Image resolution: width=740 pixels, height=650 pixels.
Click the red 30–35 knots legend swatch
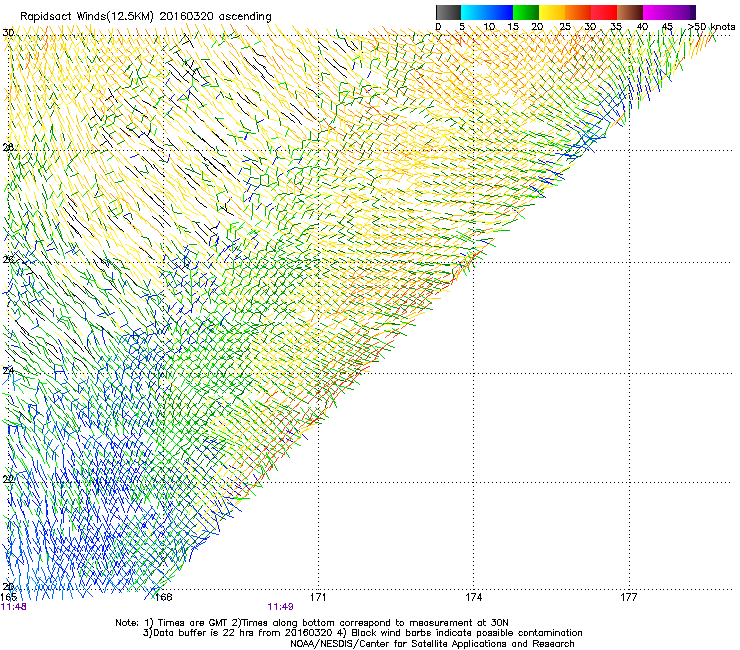pyautogui.click(x=604, y=12)
